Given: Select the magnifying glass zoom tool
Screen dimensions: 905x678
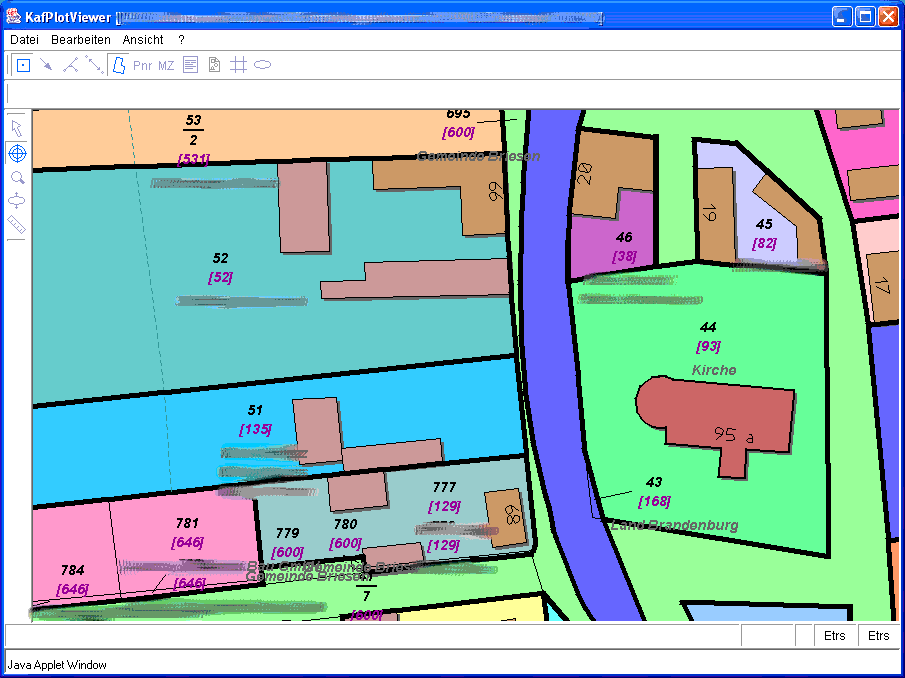Looking at the screenshot, I should pos(17,177).
